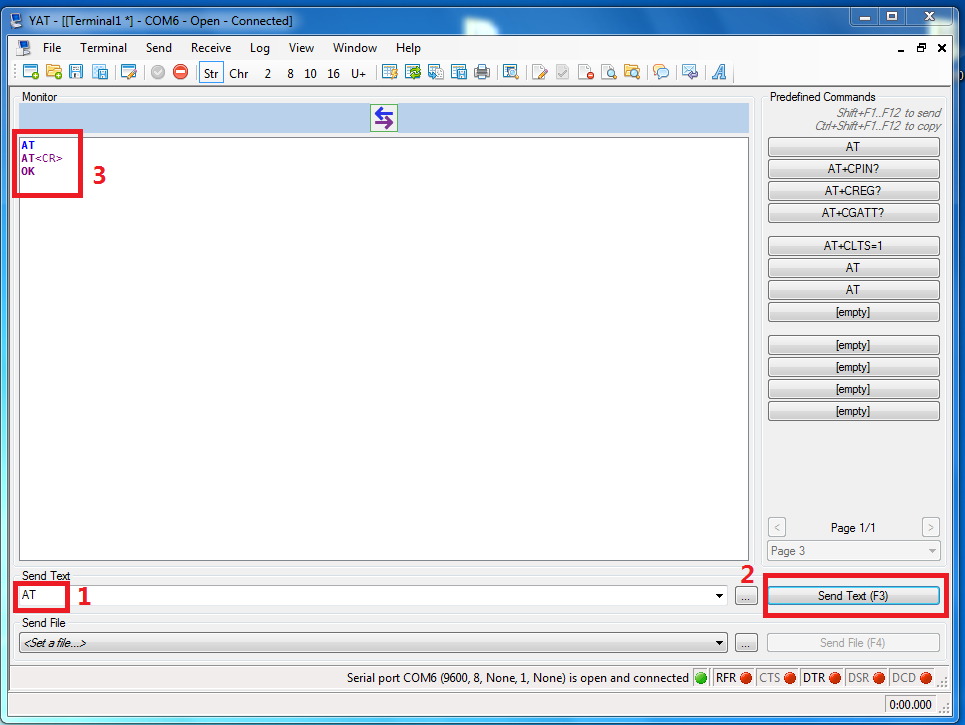Expand the Send Text history dropdown arrow
The width and height of the screenshot is (965, 725).
coord(719,596)
